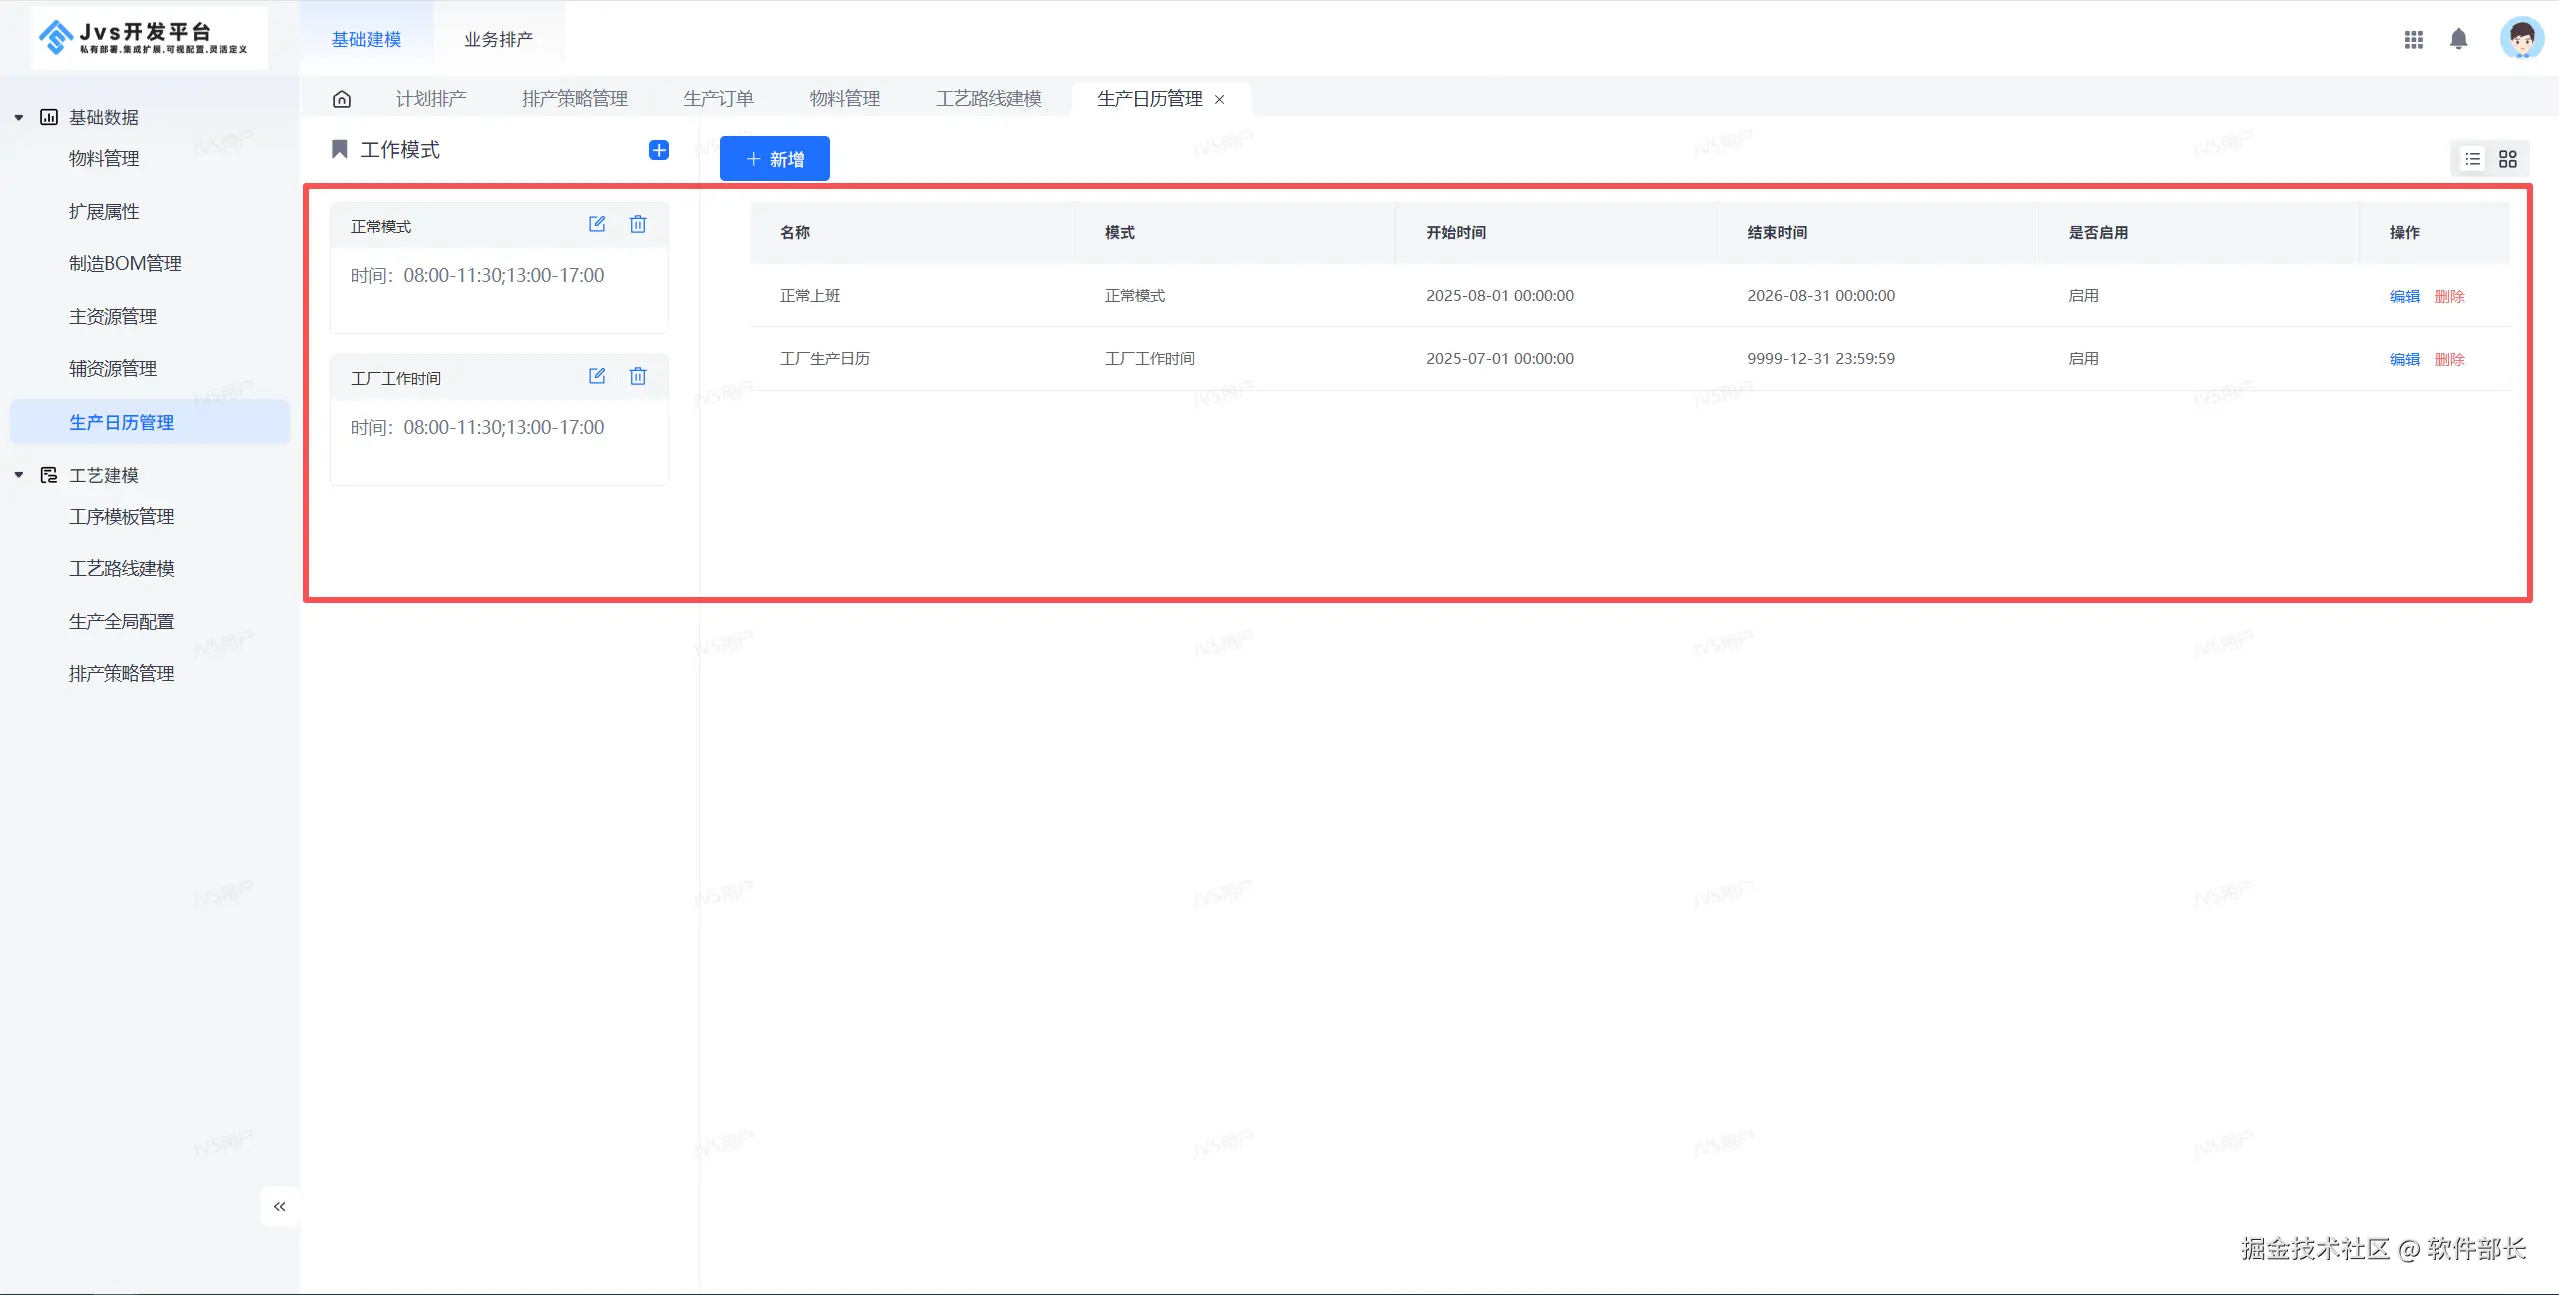
Task: Click the add work mode plus icon
Action: pos(658,150)
